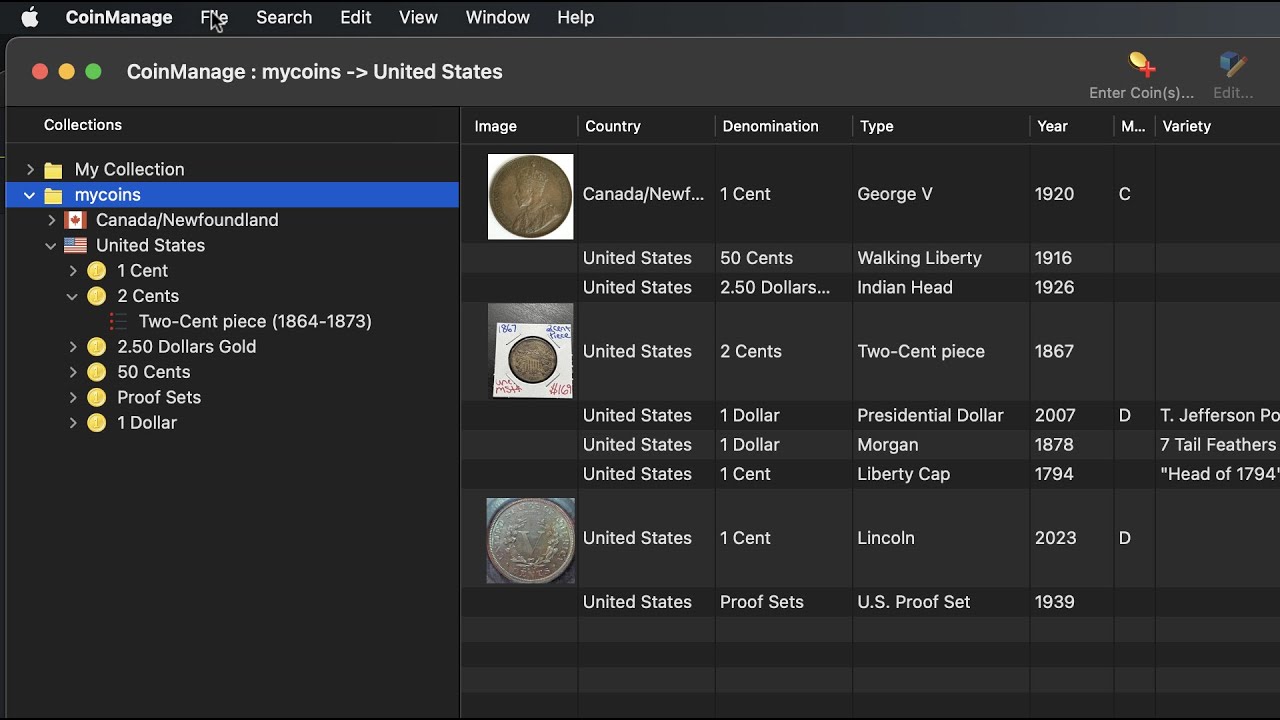Expand the 50 Cents node

(72, 372)
